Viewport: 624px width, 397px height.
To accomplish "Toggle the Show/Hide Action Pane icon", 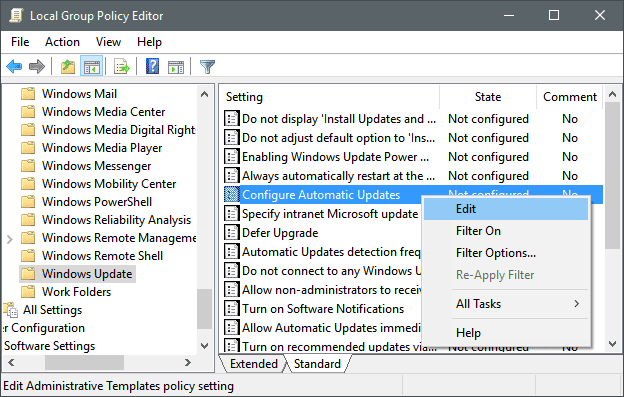I will [x=176, y=67].
